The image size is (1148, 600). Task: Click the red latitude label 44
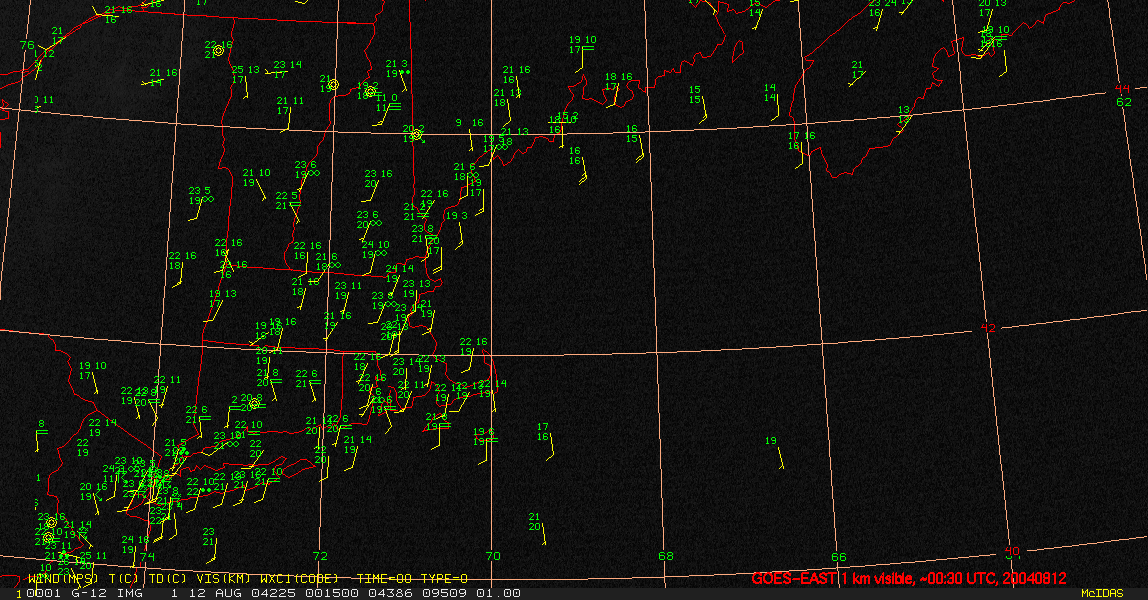click(x=1122, y=89)
